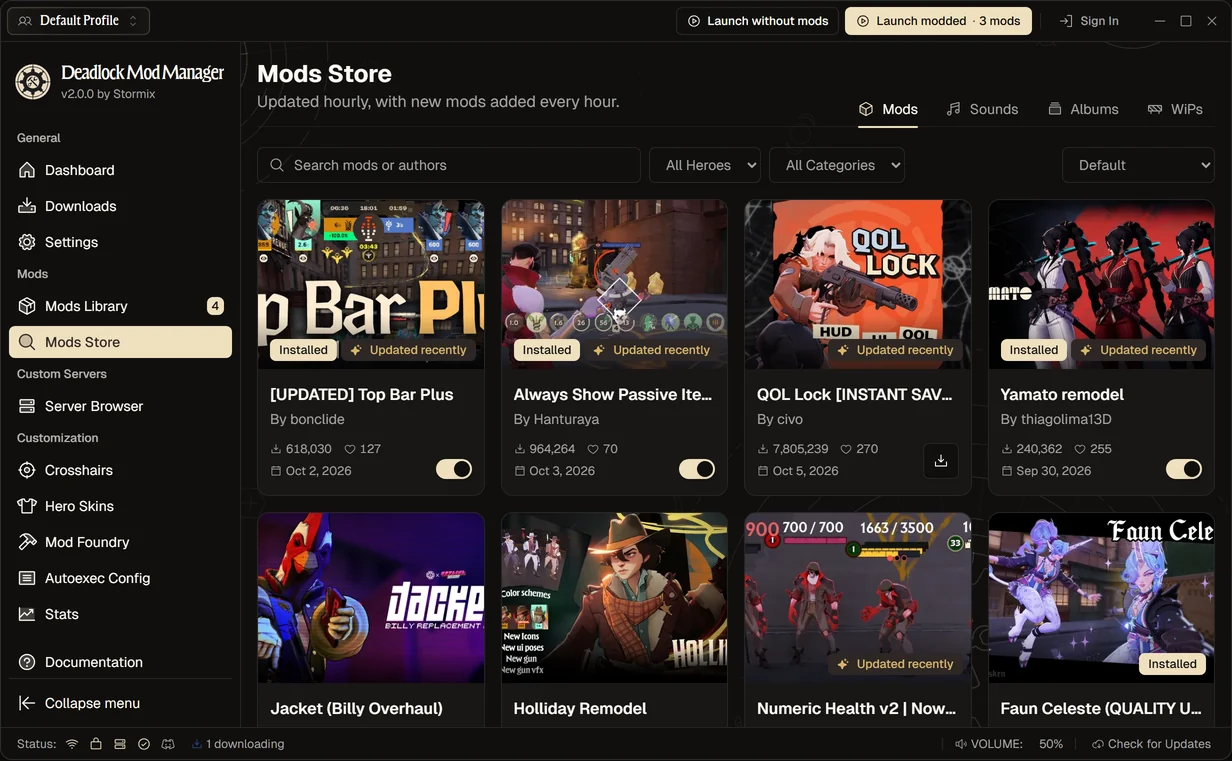The height and width of the screenshot is (761, 1232).
Task: Open the Faun Celeste mod thumbnail
Action: point(1101,598)
